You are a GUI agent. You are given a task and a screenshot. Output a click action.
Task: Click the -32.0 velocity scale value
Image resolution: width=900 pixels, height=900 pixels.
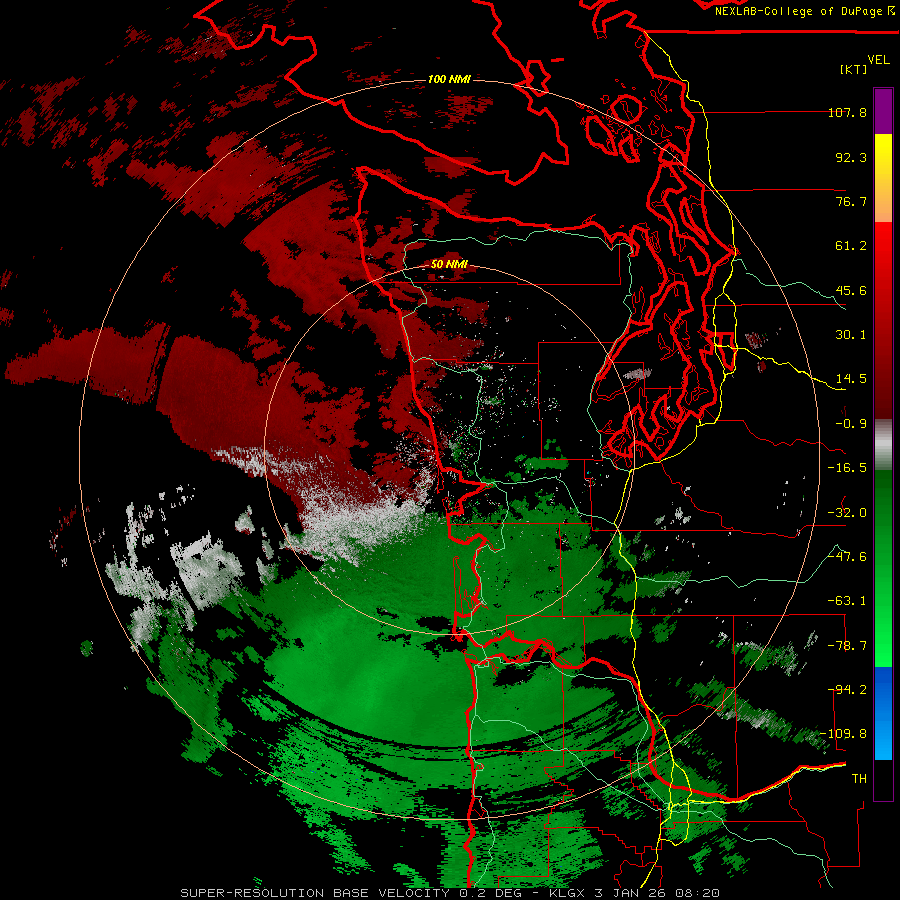pos(847,513)
